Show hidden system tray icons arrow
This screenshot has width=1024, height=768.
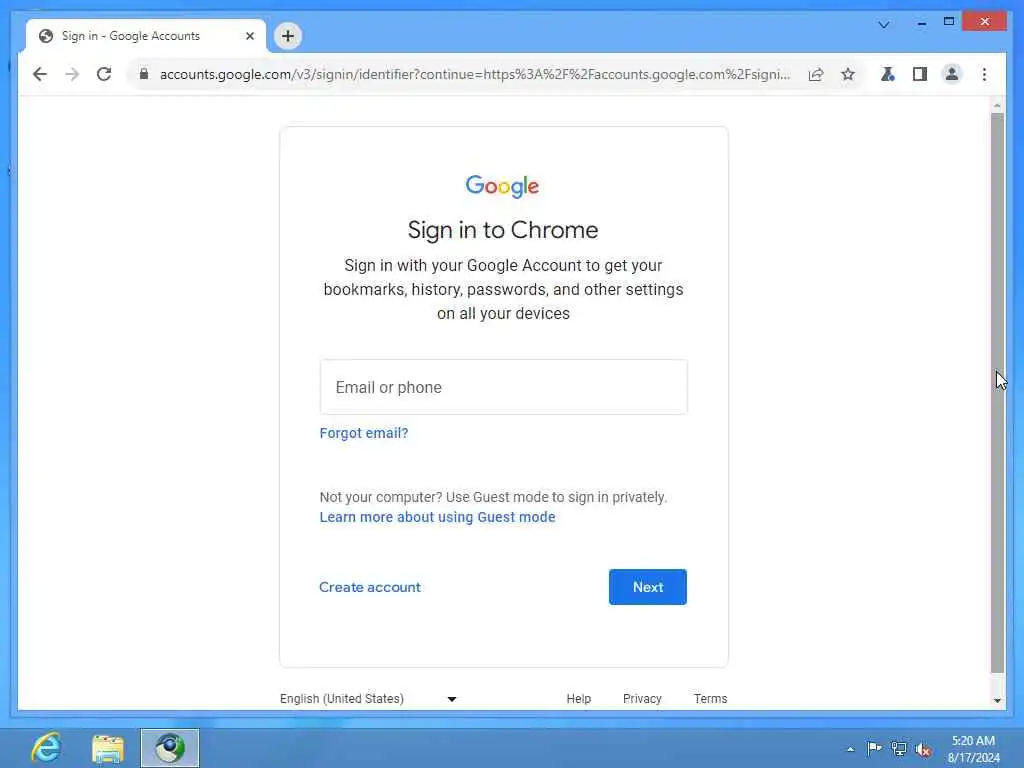tap(850, 749)
